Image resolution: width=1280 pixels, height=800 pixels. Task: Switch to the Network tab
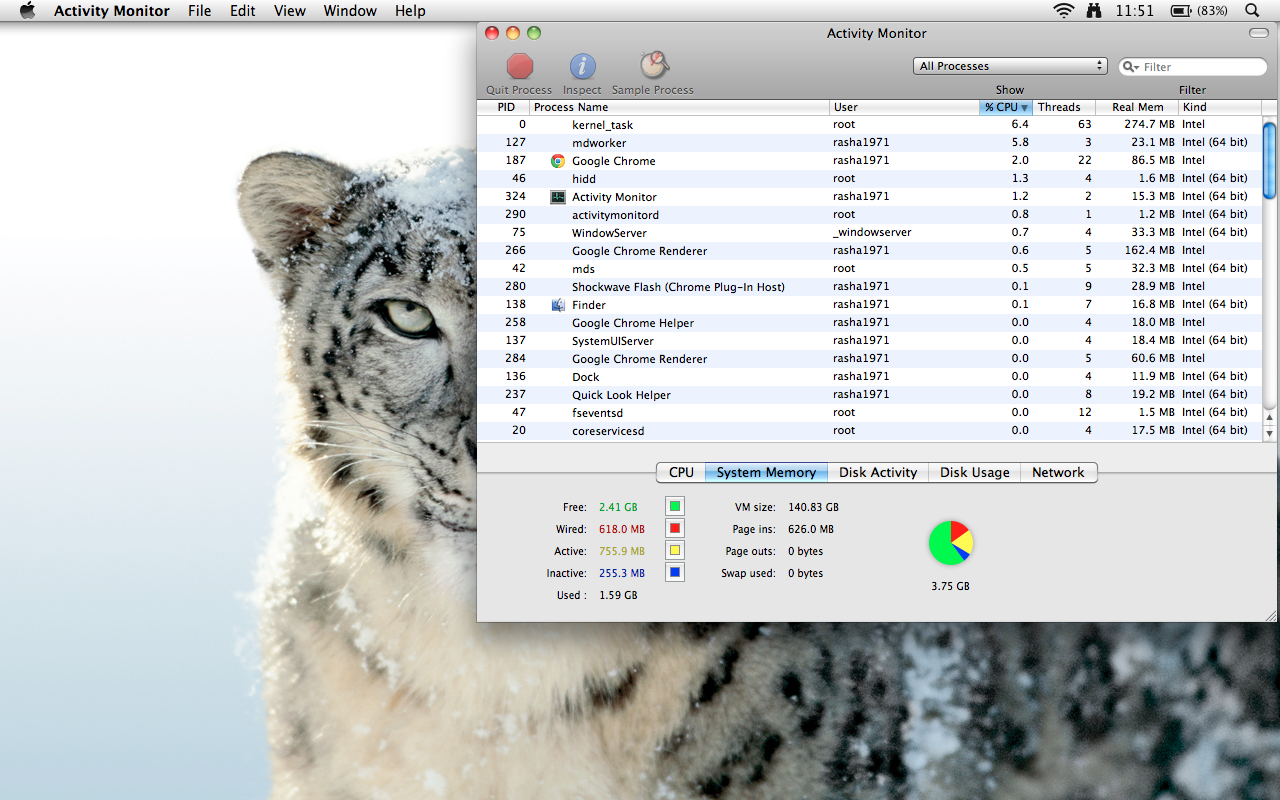1058,472
